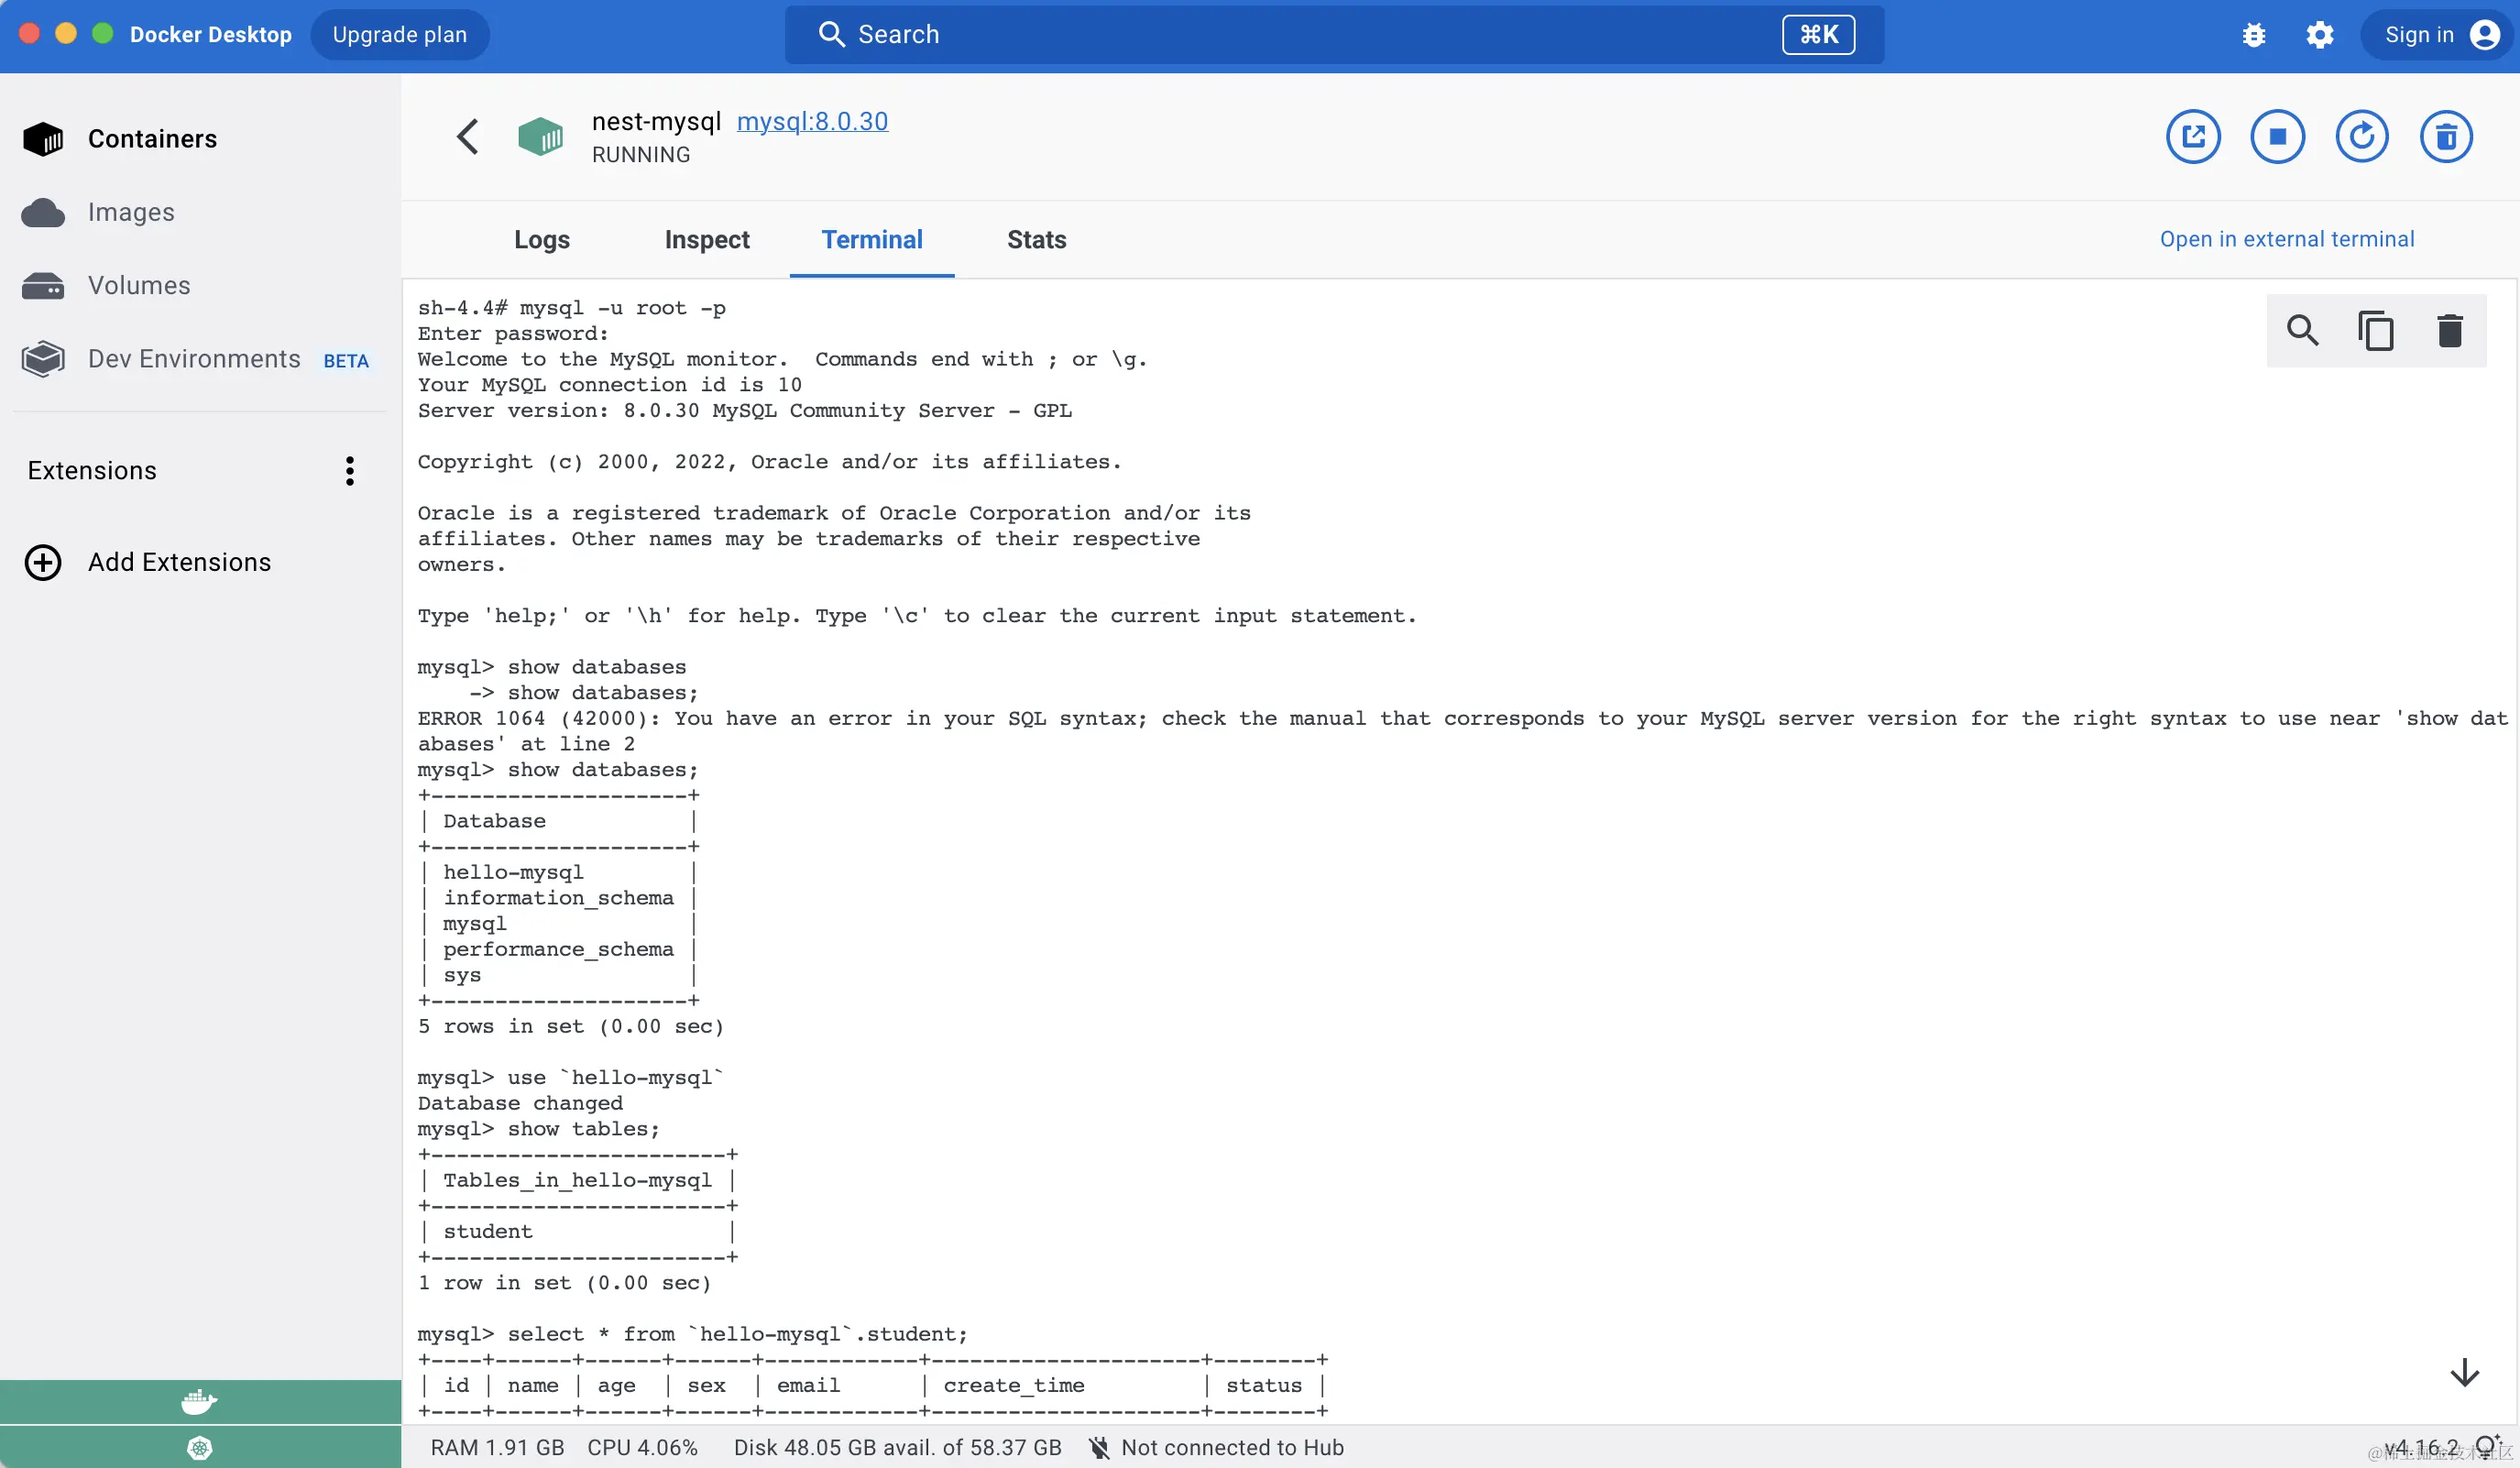The height and width of the screenshot is (1468, 2520).
Task: Clear the terminal with trash icon
Action: click(2449, 330)
